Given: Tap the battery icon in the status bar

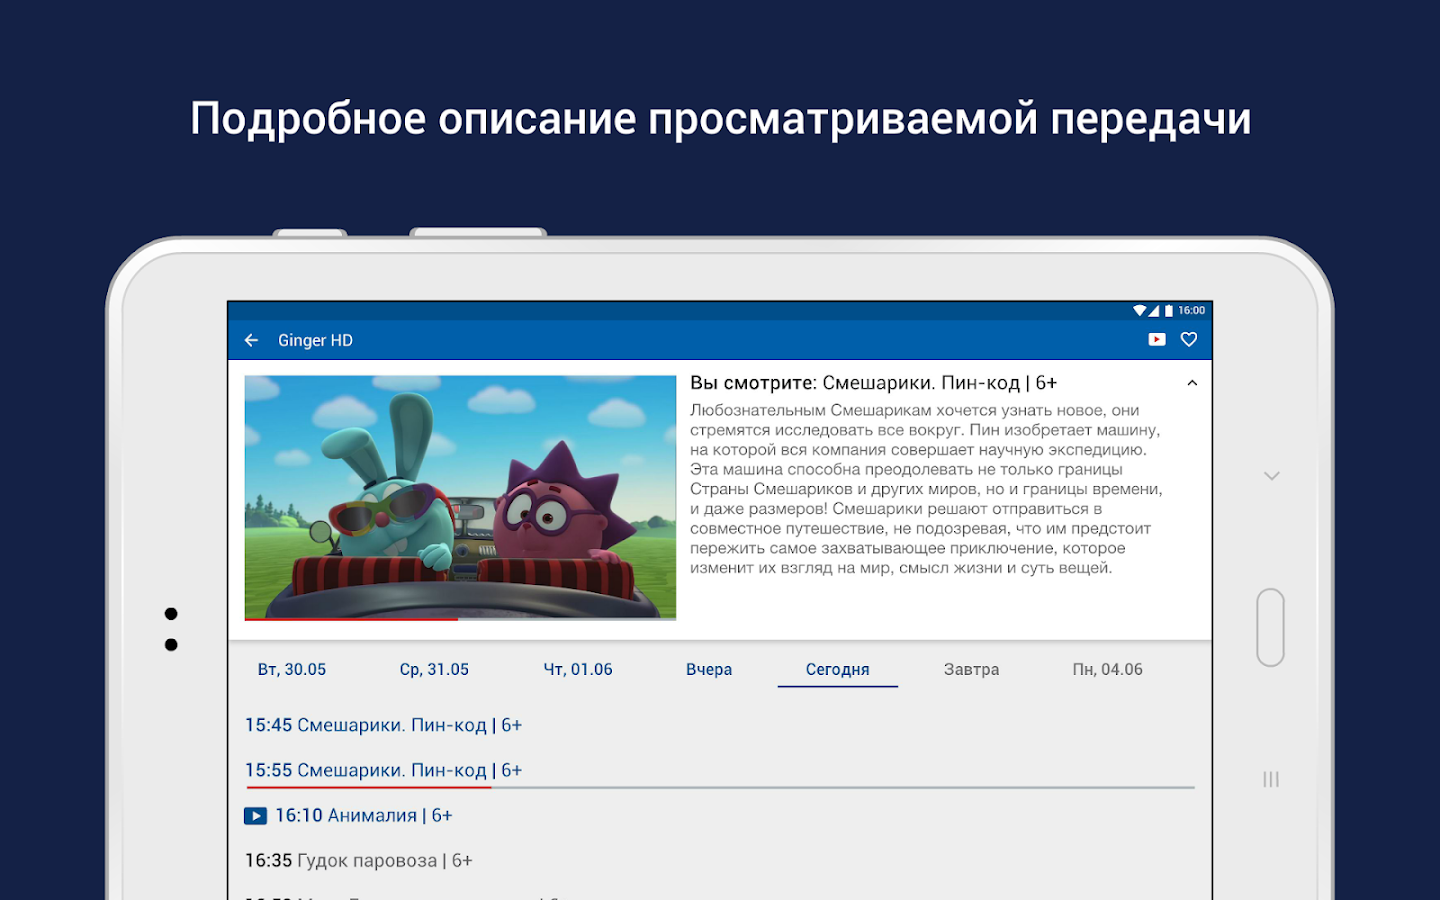Looking at the screenshot, I should pyautogui.click(x=1168, y=310).
